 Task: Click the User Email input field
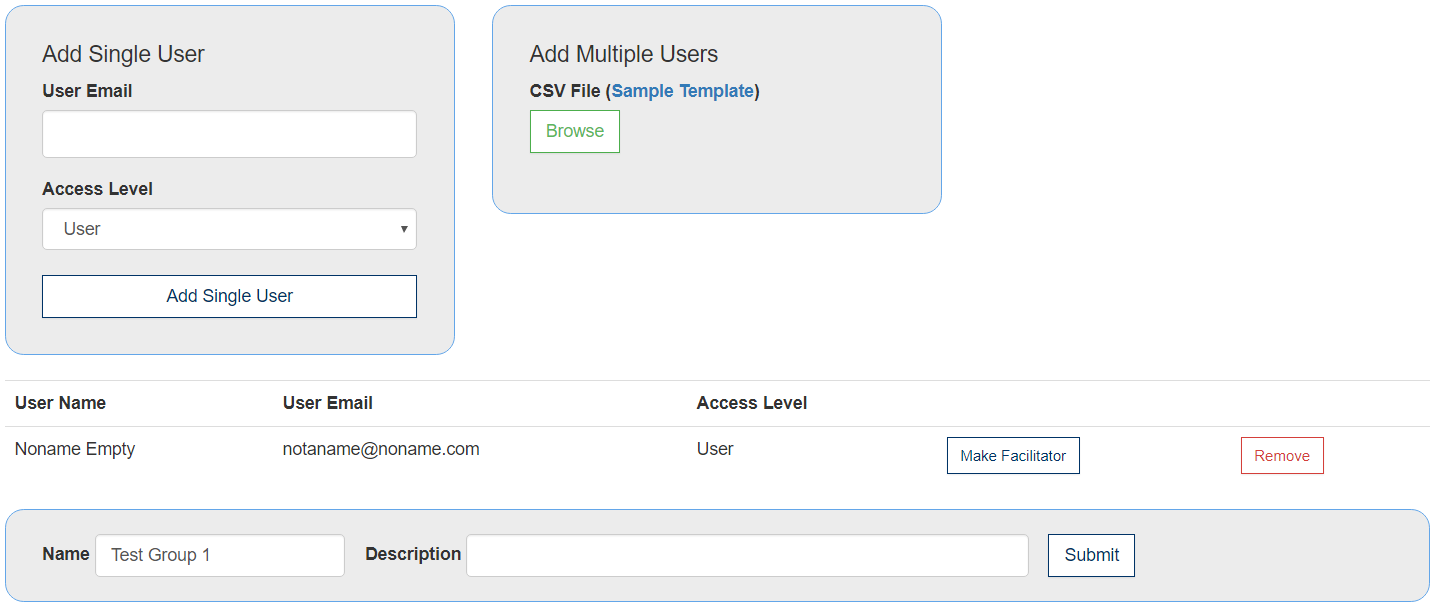229,134
